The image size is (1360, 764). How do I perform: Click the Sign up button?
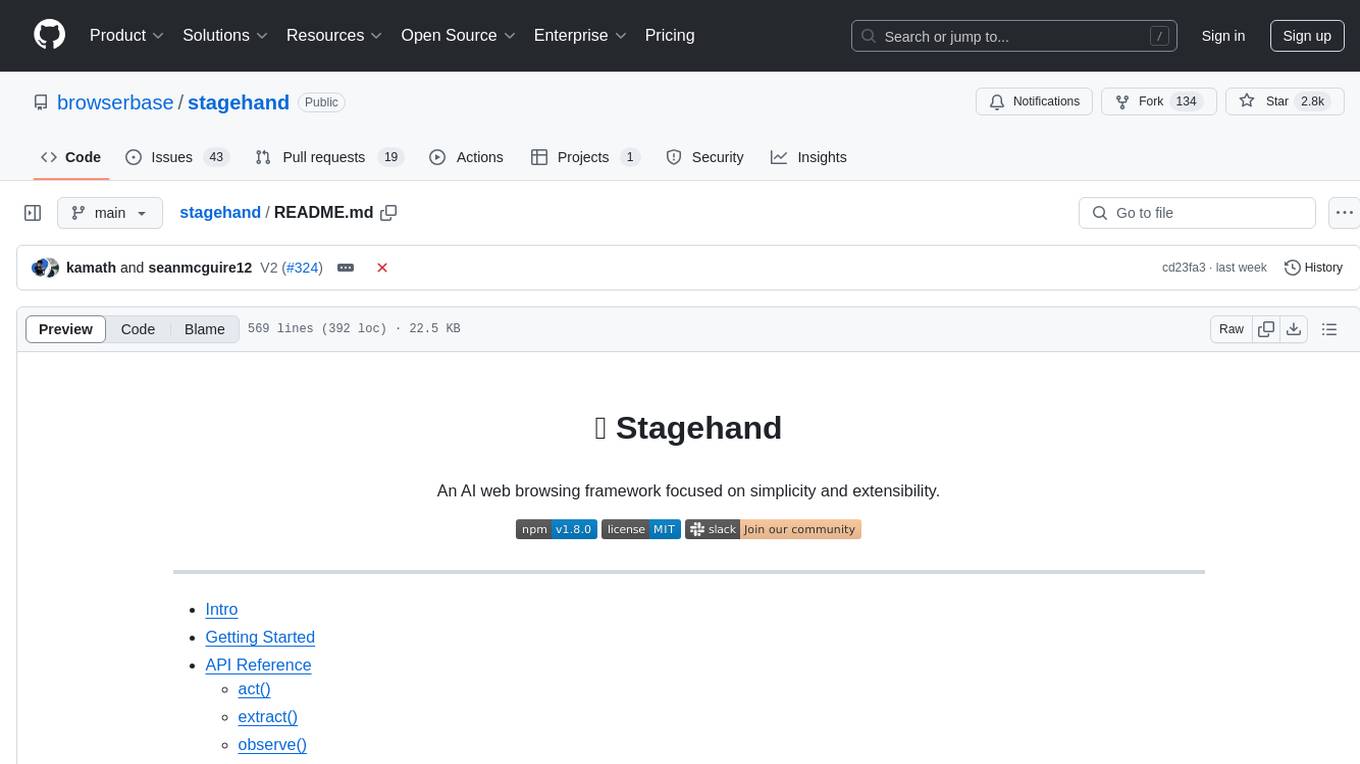[x=1307, y=36]
